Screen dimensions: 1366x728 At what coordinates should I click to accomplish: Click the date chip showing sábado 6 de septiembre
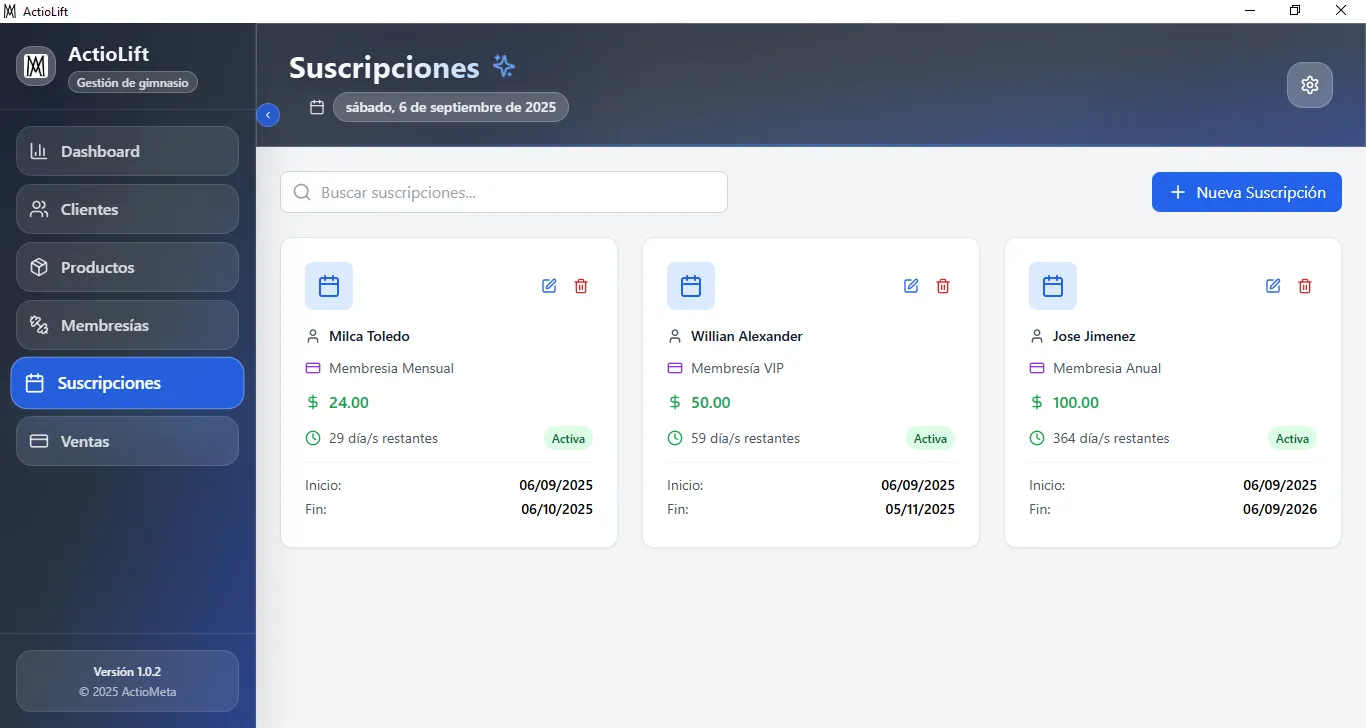pos(450,107)
